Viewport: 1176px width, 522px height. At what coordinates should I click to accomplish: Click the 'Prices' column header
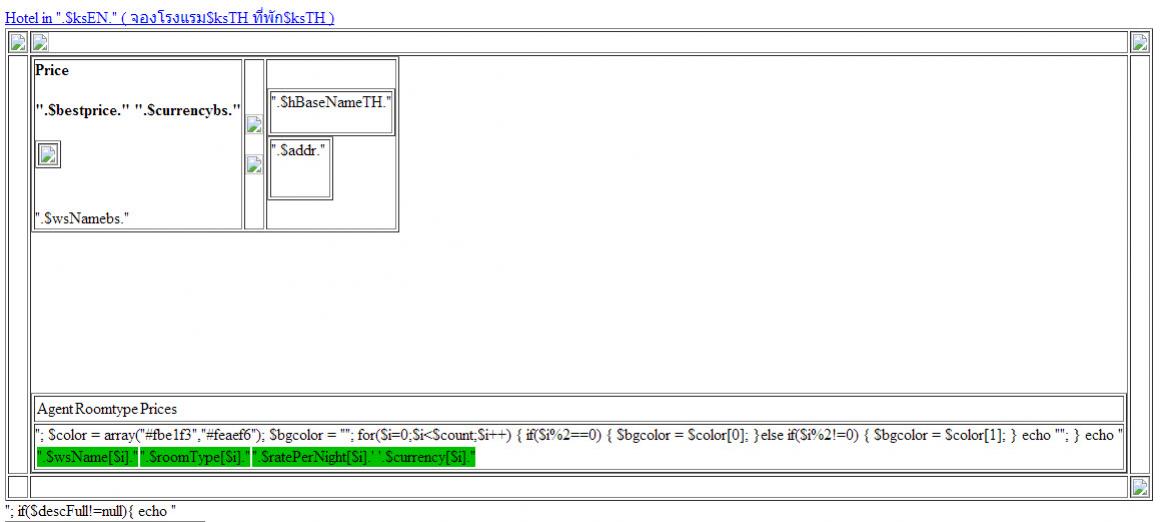pos(159,409)
